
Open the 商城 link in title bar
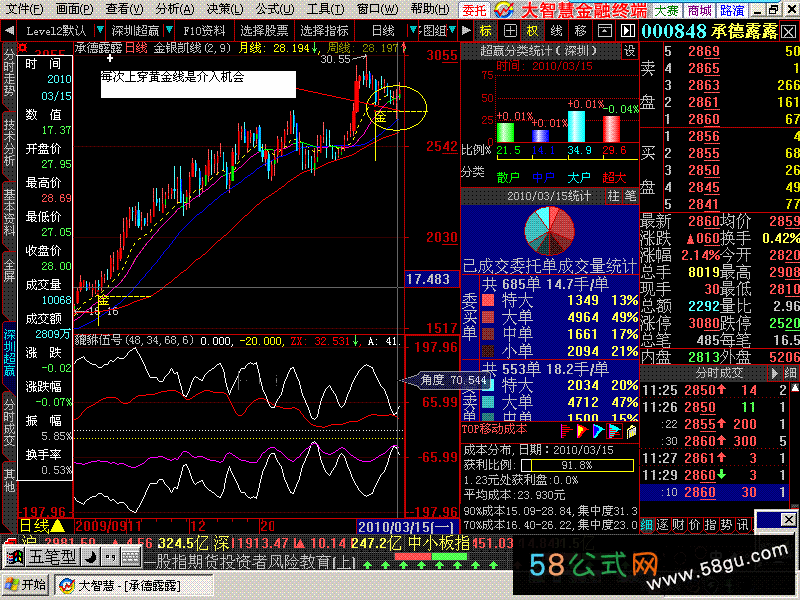pos(699,10)
